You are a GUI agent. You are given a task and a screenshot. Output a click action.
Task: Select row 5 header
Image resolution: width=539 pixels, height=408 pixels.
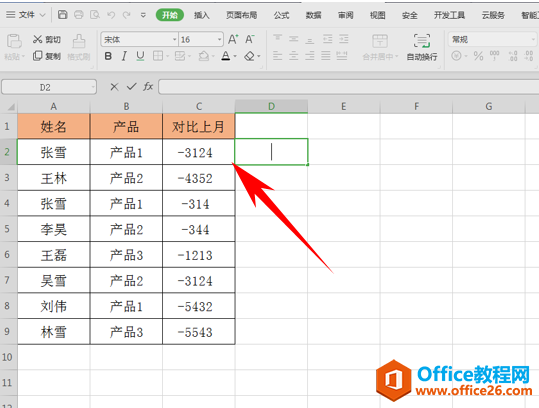(x=9, y=229)
